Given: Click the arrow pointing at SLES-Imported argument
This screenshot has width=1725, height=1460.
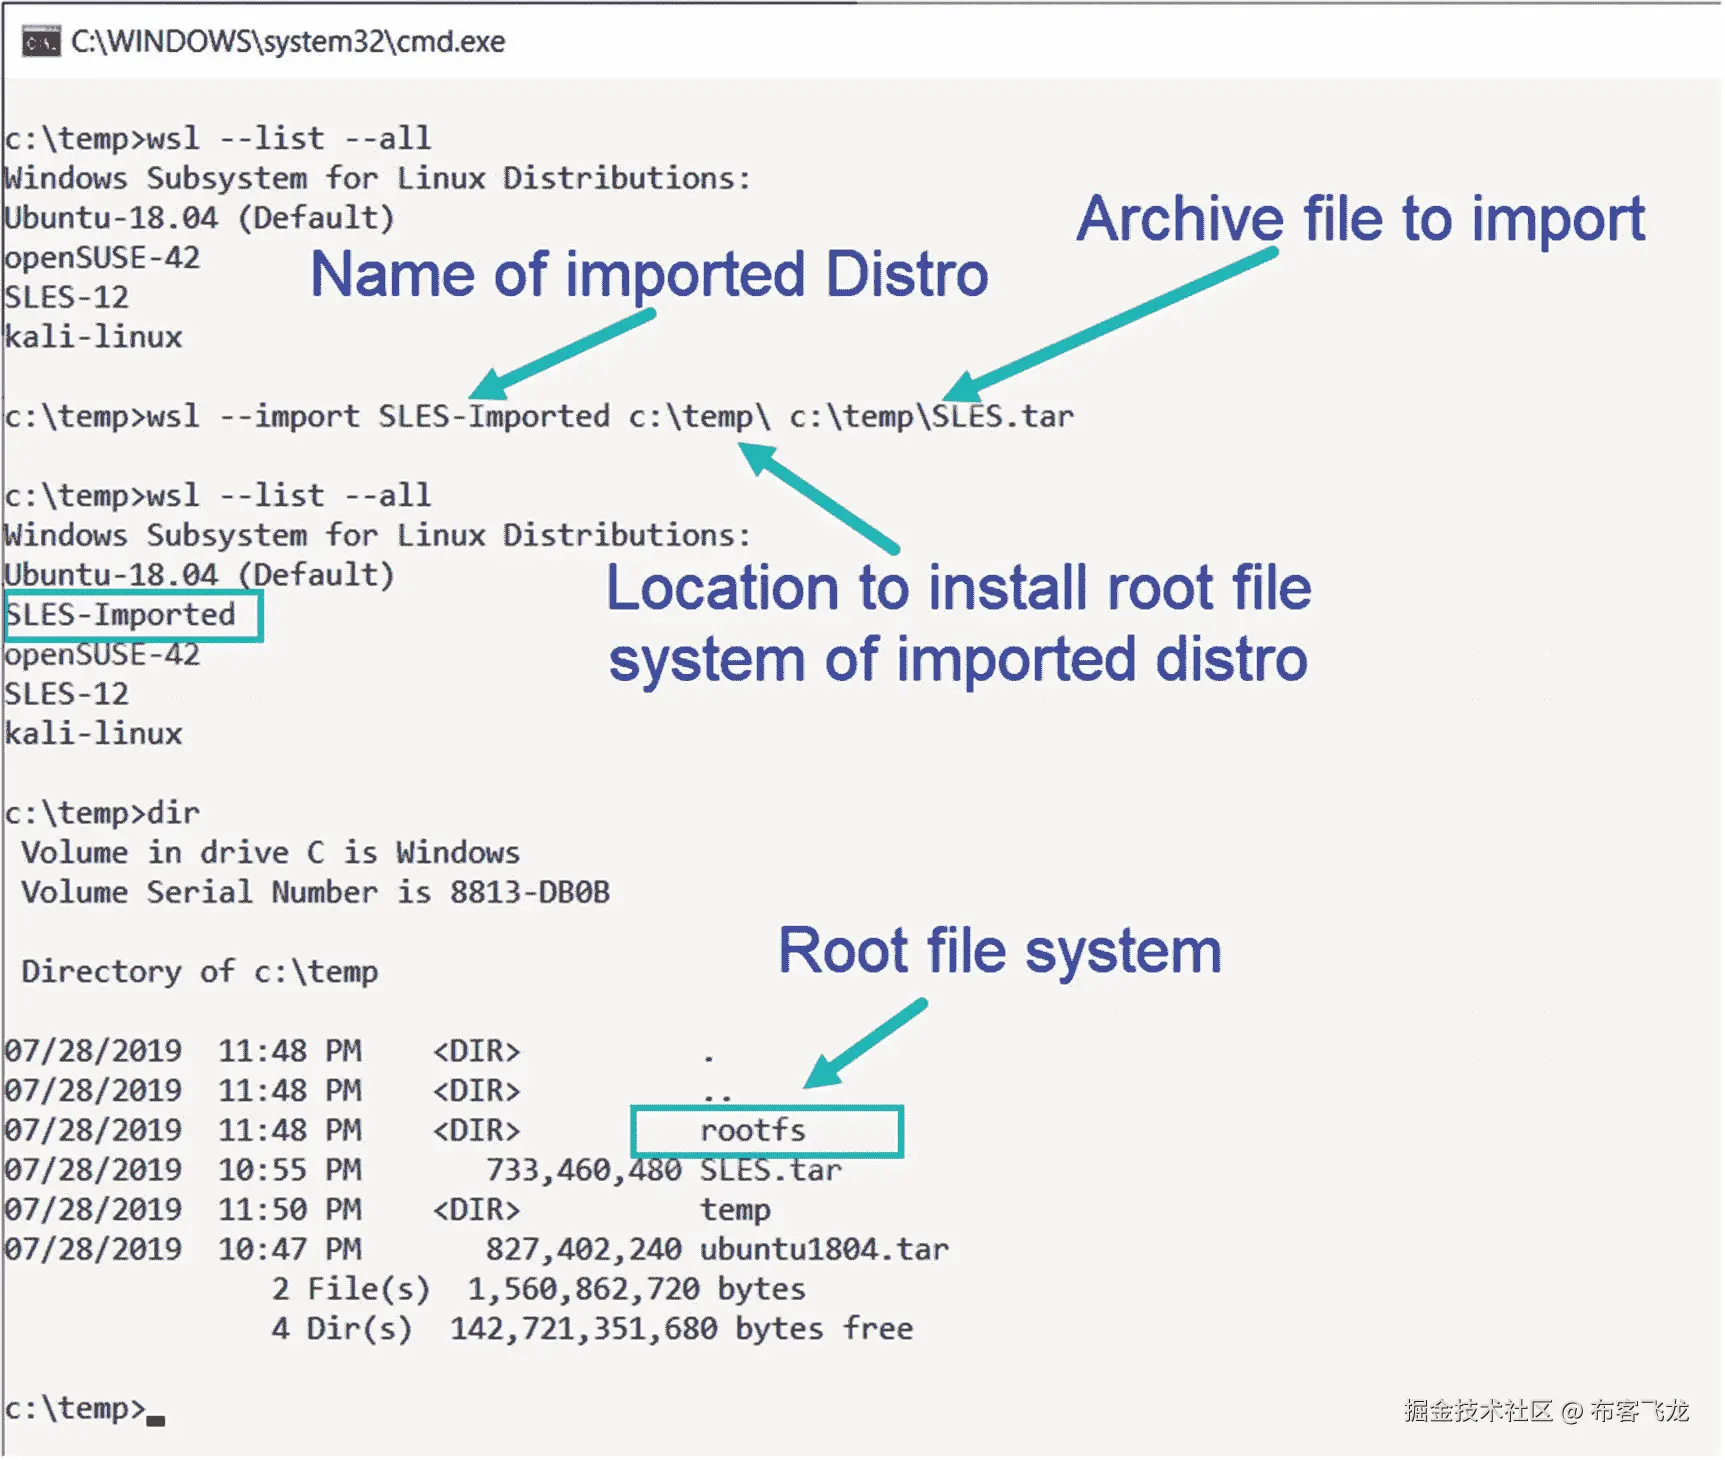Looking at the screenshot, I should 562,355.
